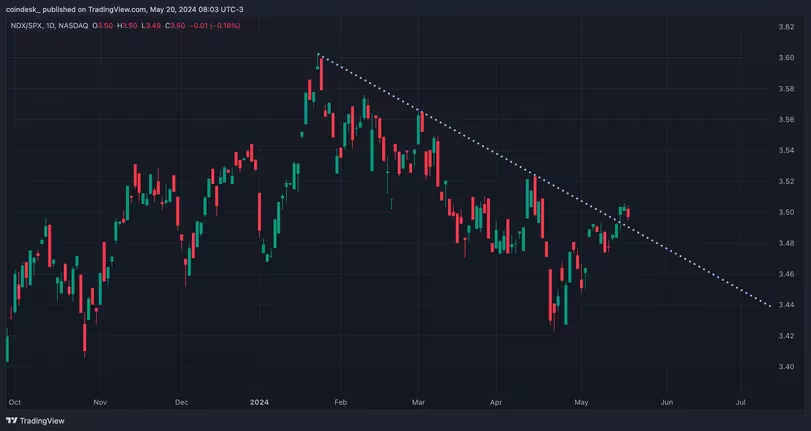The image size is (811, 431).
Task: Click the 3.48 price axis label
Action: point(786,243)
